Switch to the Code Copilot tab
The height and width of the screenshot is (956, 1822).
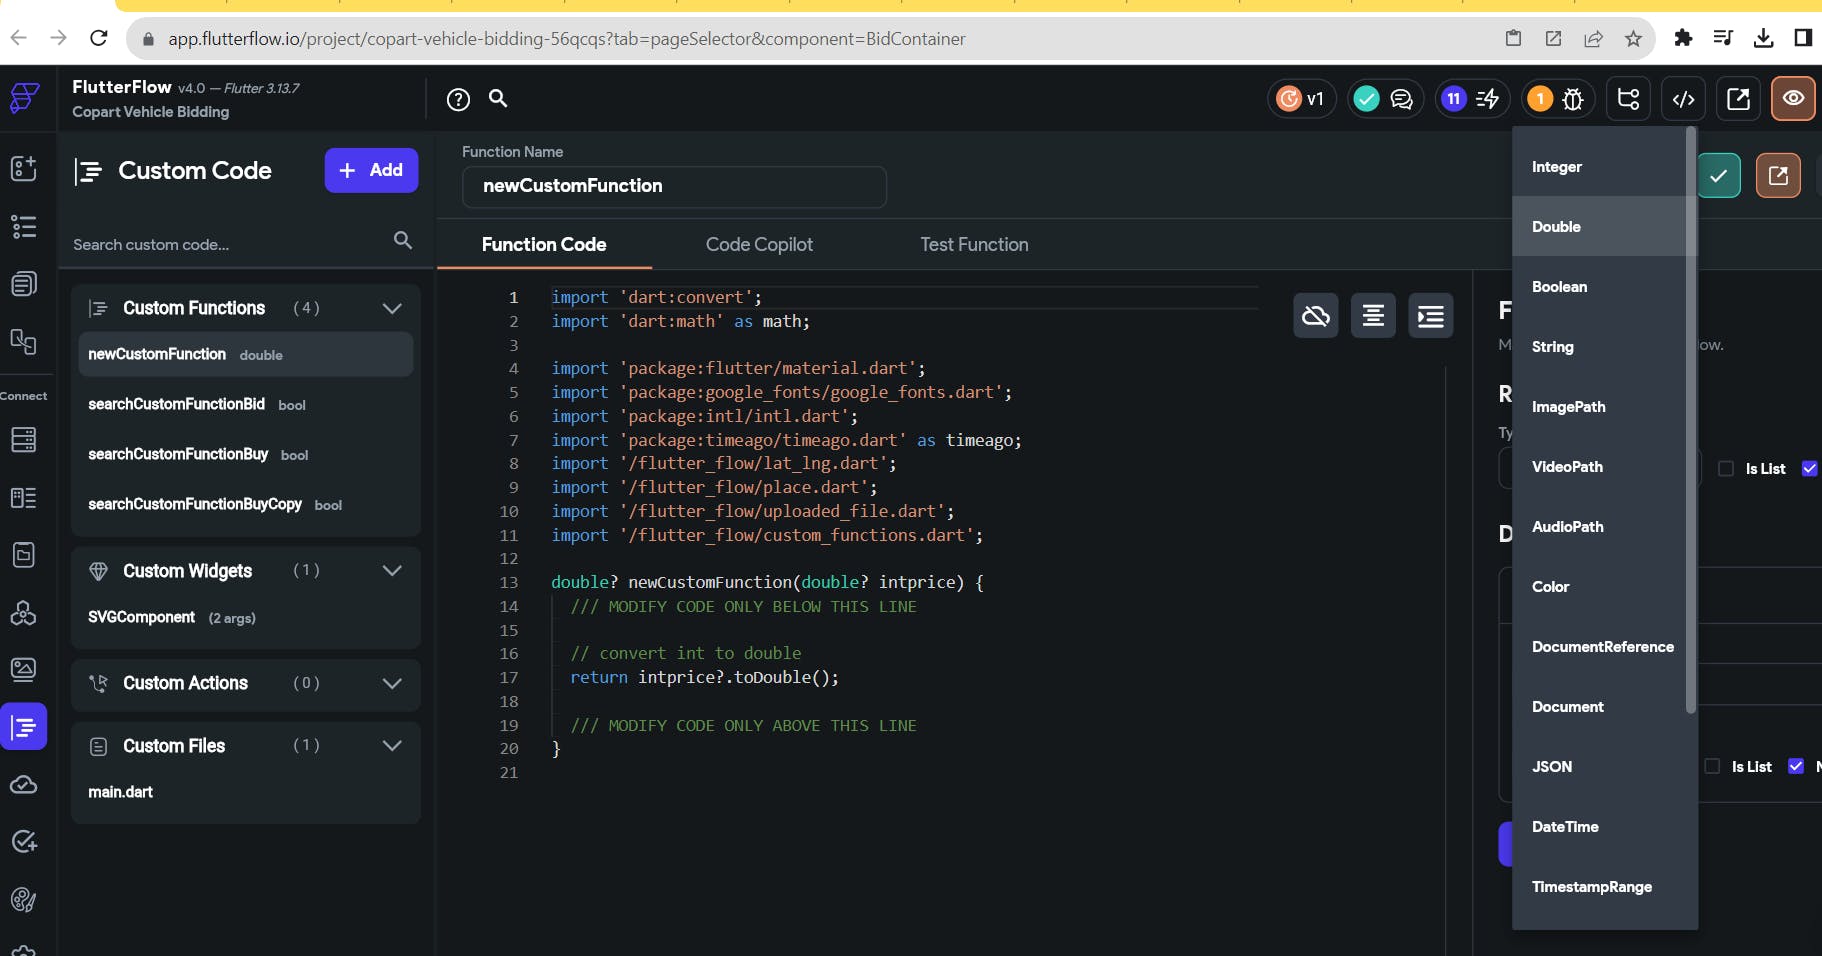[x=759, y=245]
